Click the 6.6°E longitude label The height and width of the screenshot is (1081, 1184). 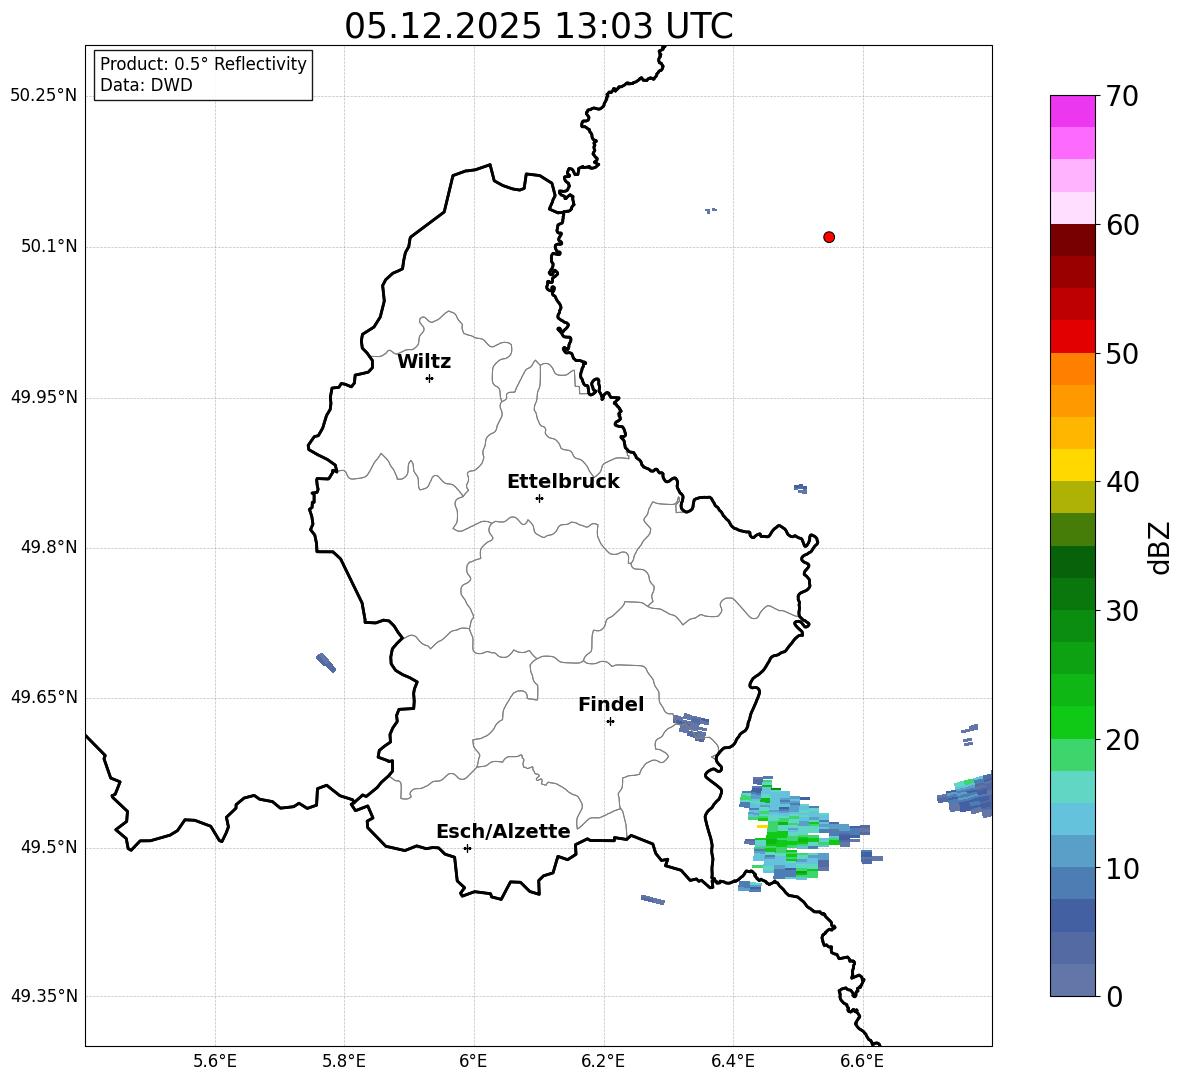(862, 1061)
